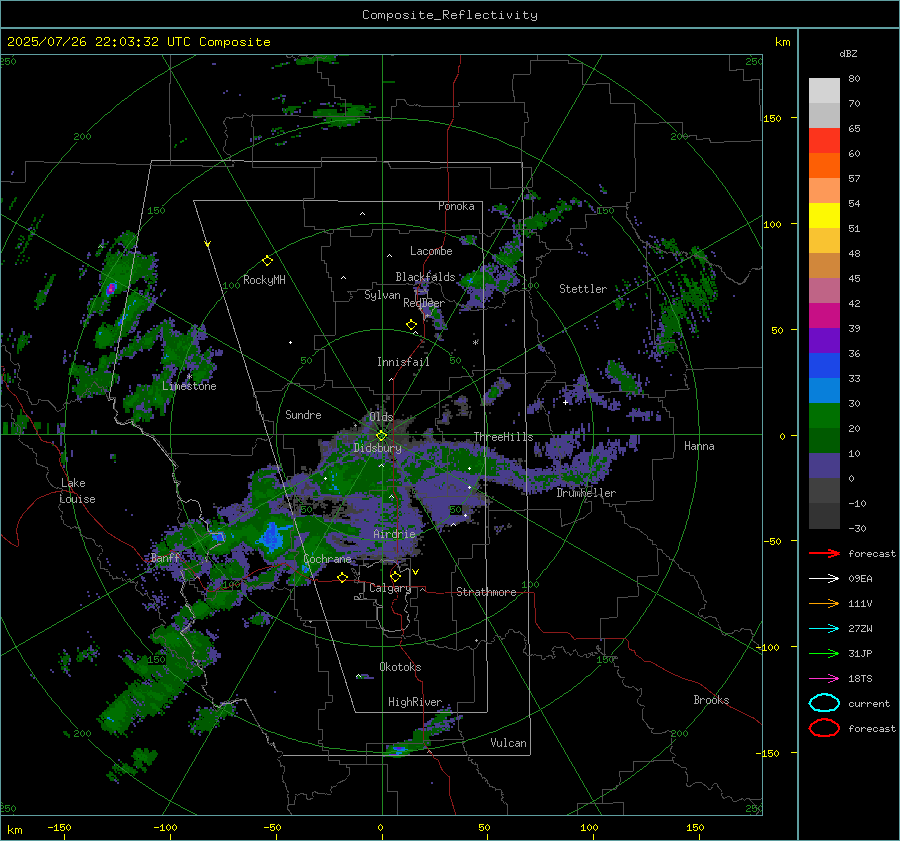Click the magenta storm core northwest of Limestone

point(111,288)
